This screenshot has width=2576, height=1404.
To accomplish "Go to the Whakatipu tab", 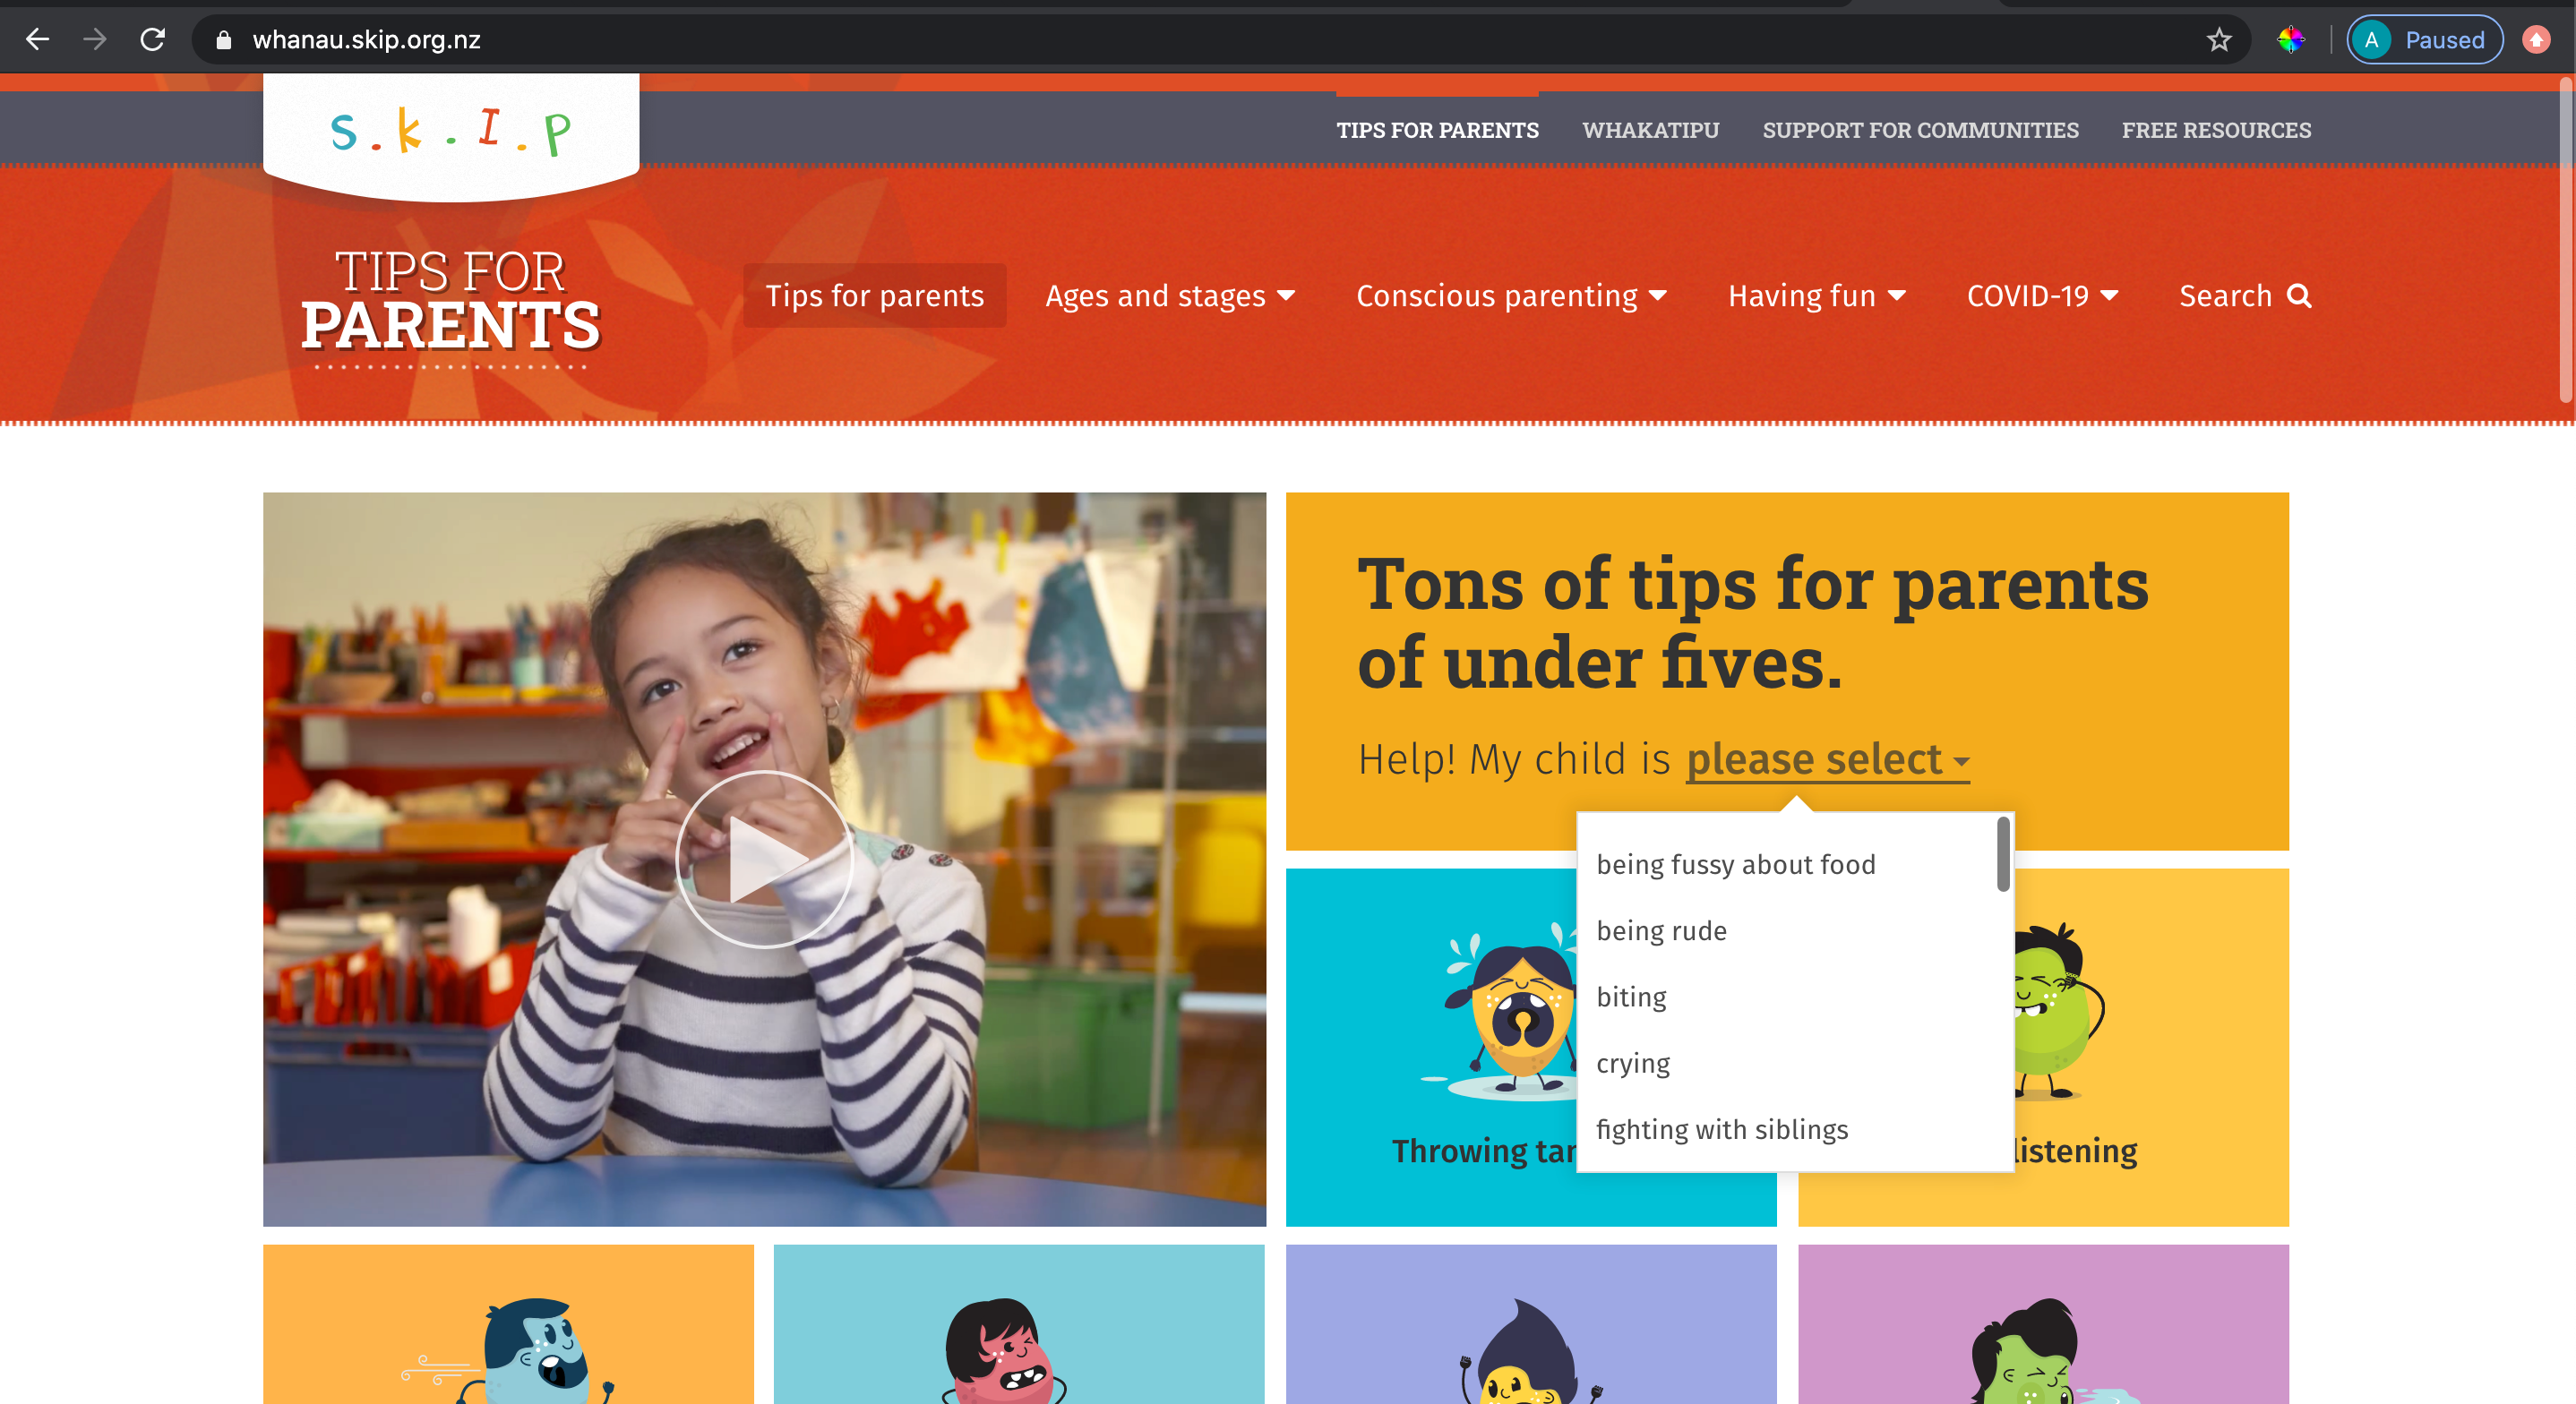I will pos(1650,130).
